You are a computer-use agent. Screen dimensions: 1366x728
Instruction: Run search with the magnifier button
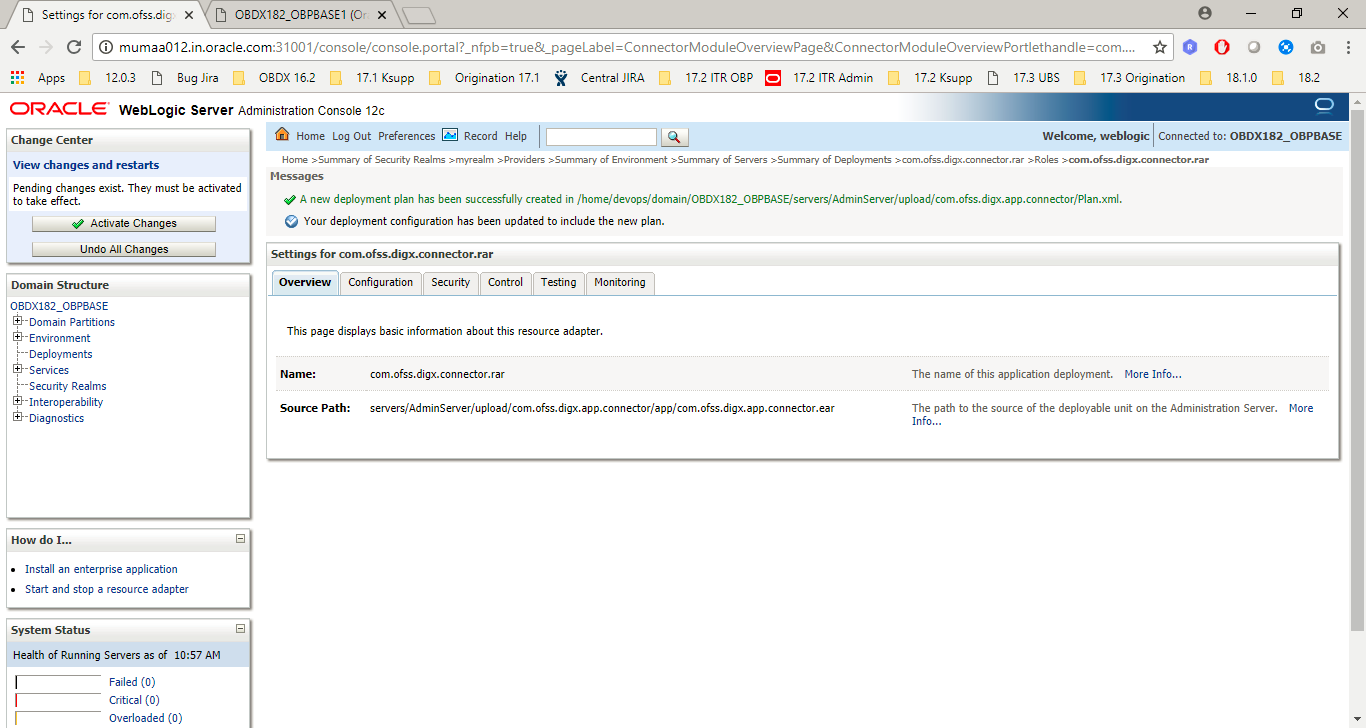coord(675,137)
